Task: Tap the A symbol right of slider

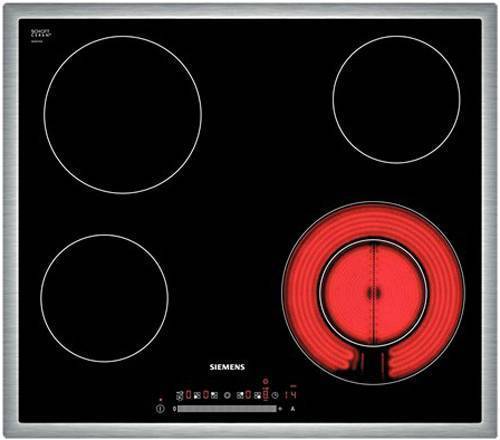Action: (292, 409)
